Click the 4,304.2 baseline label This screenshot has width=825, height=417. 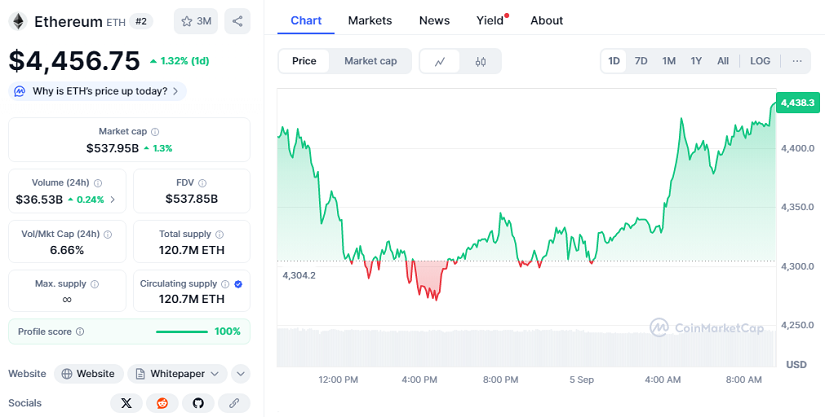click(299, 275)
